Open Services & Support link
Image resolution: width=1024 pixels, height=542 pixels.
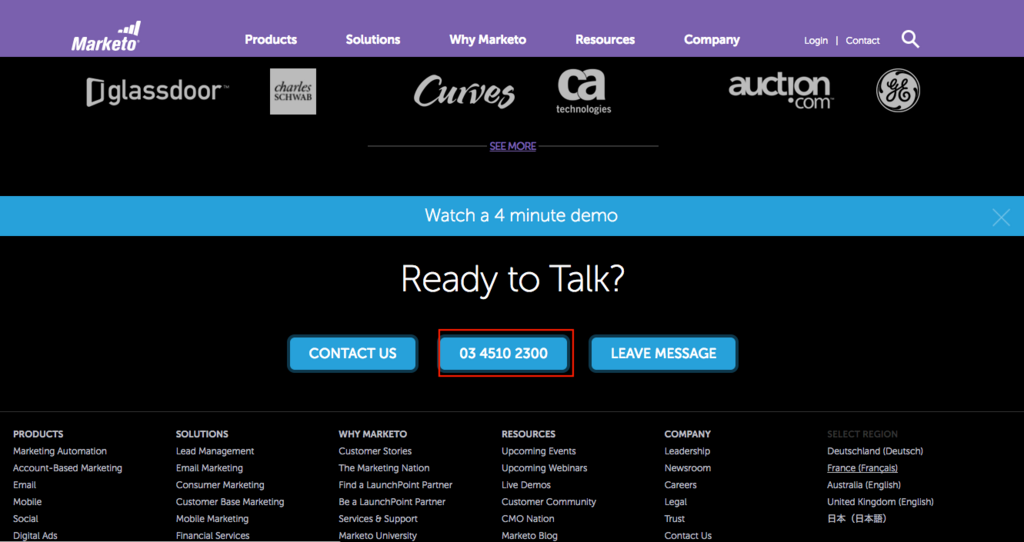378,519
